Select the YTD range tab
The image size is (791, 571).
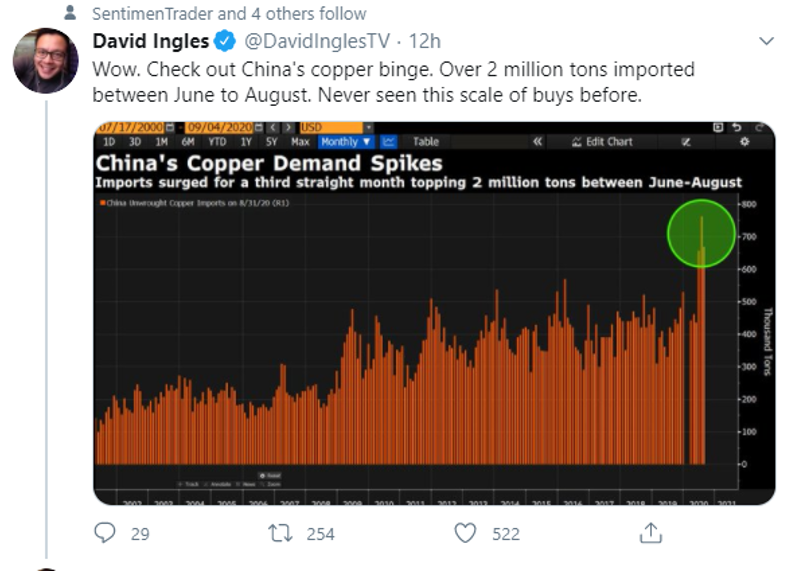[220, 142]
